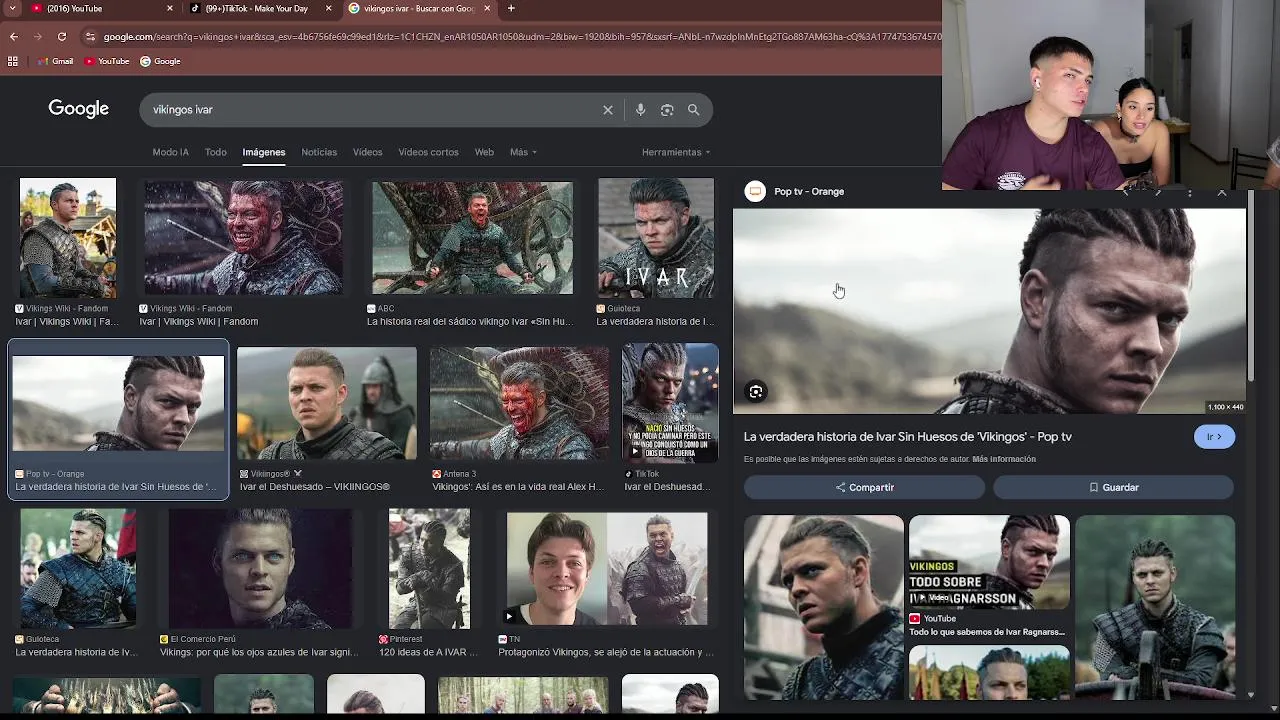Select the Web search tab
The width and height of the screenshot is (1280, 720).
point(484,152)
